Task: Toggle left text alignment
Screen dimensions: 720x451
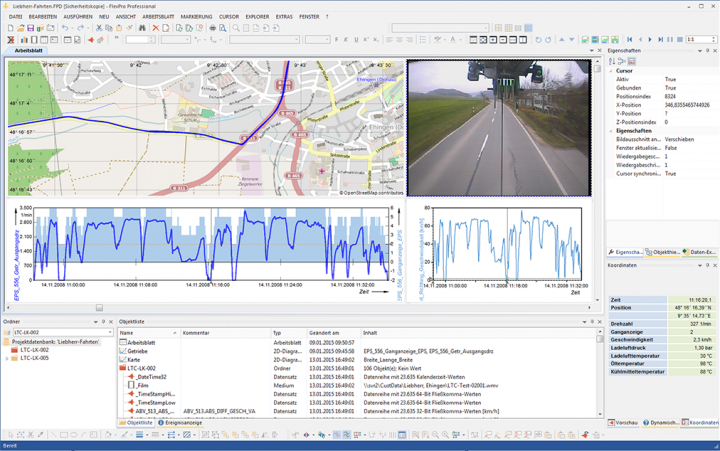Action: coord(389,40)
